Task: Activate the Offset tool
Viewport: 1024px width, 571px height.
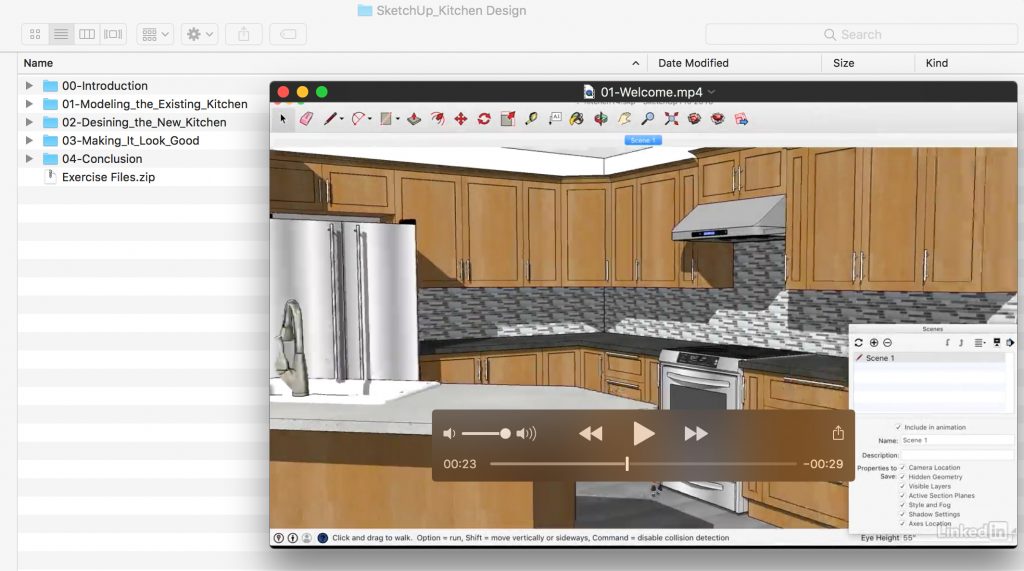Action: 437,119
